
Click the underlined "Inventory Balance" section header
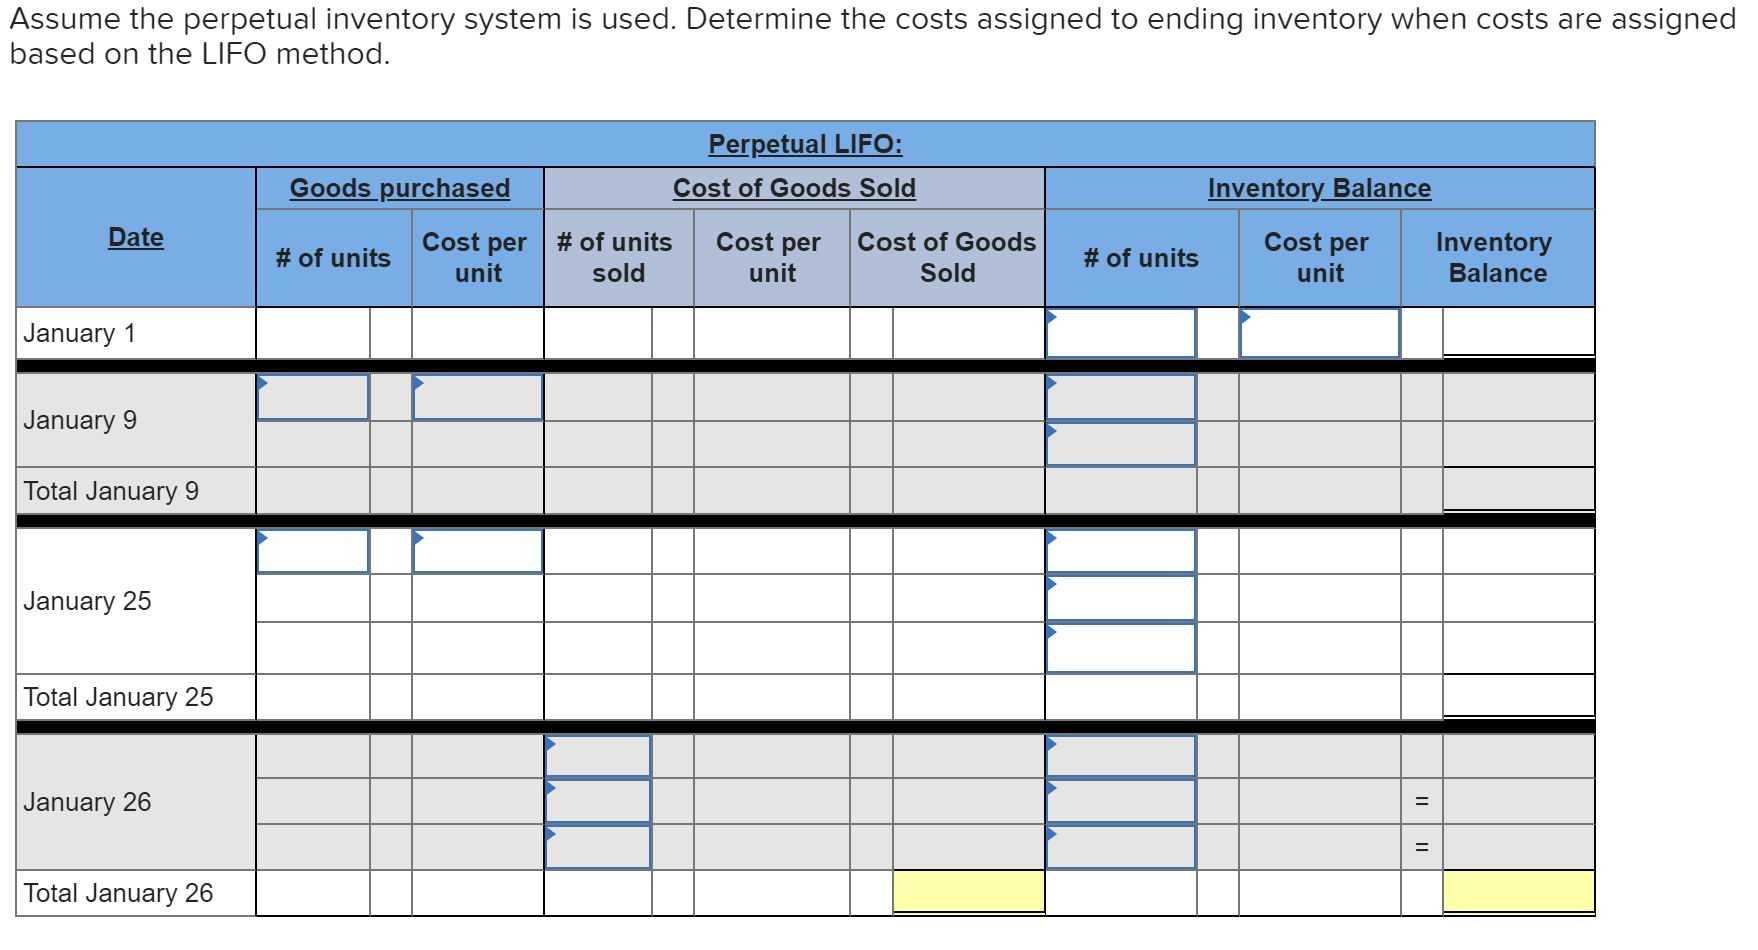(x=1319, y=188)
